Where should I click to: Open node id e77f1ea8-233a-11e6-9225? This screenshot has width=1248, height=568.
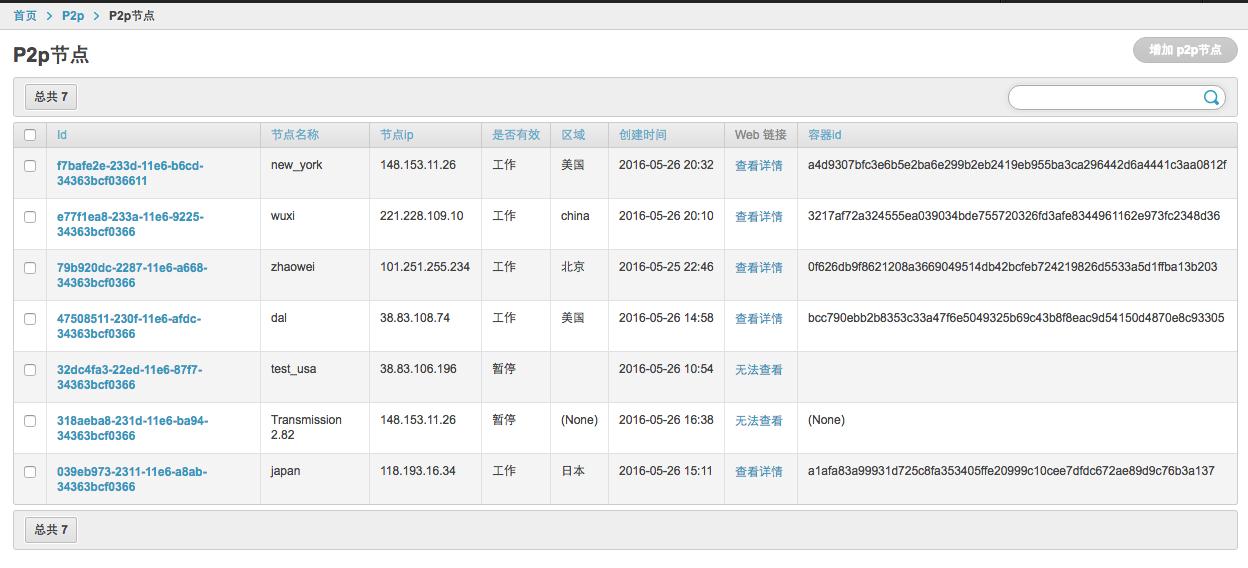130,225
